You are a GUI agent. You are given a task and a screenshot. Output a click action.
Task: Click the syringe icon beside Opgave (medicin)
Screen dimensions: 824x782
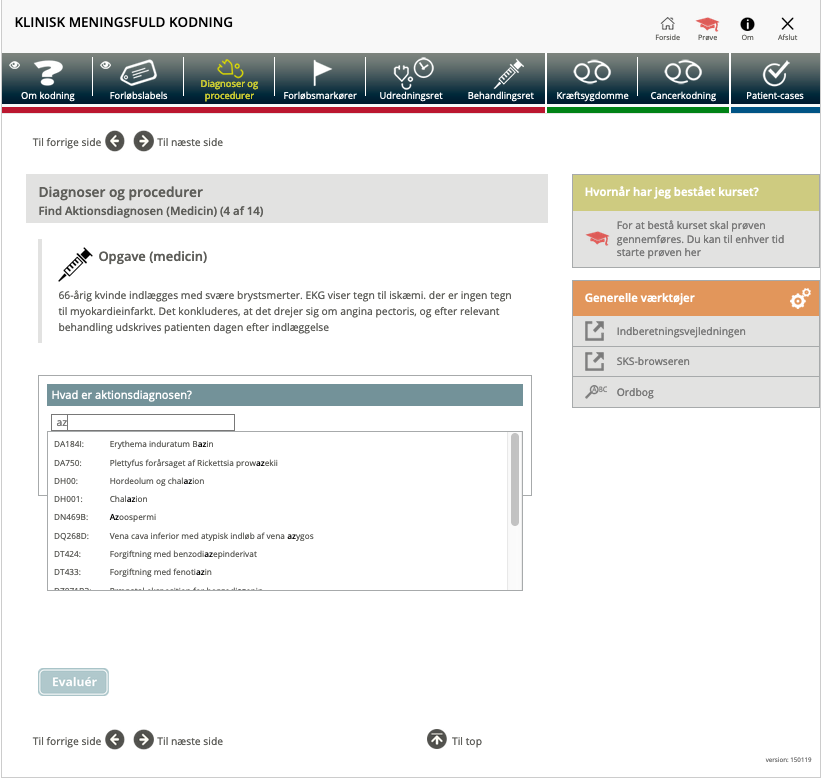75,264
